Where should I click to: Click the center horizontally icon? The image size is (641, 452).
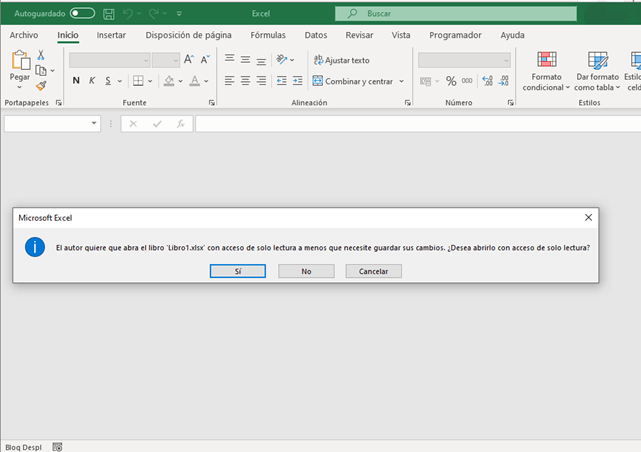(x=245, y=81)
